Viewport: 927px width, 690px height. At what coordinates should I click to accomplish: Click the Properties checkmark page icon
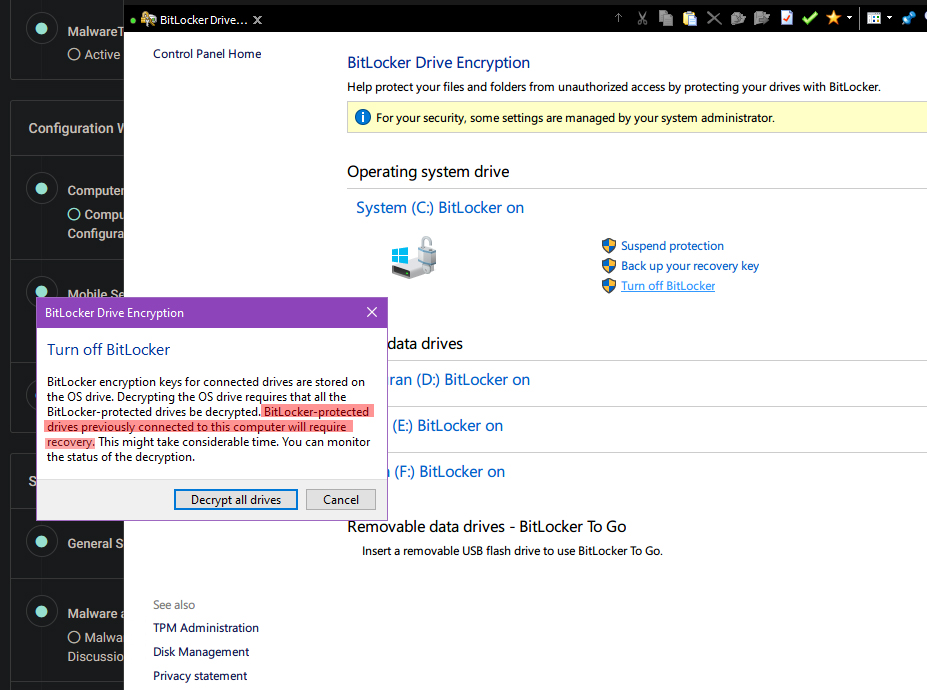pos(786,18)
